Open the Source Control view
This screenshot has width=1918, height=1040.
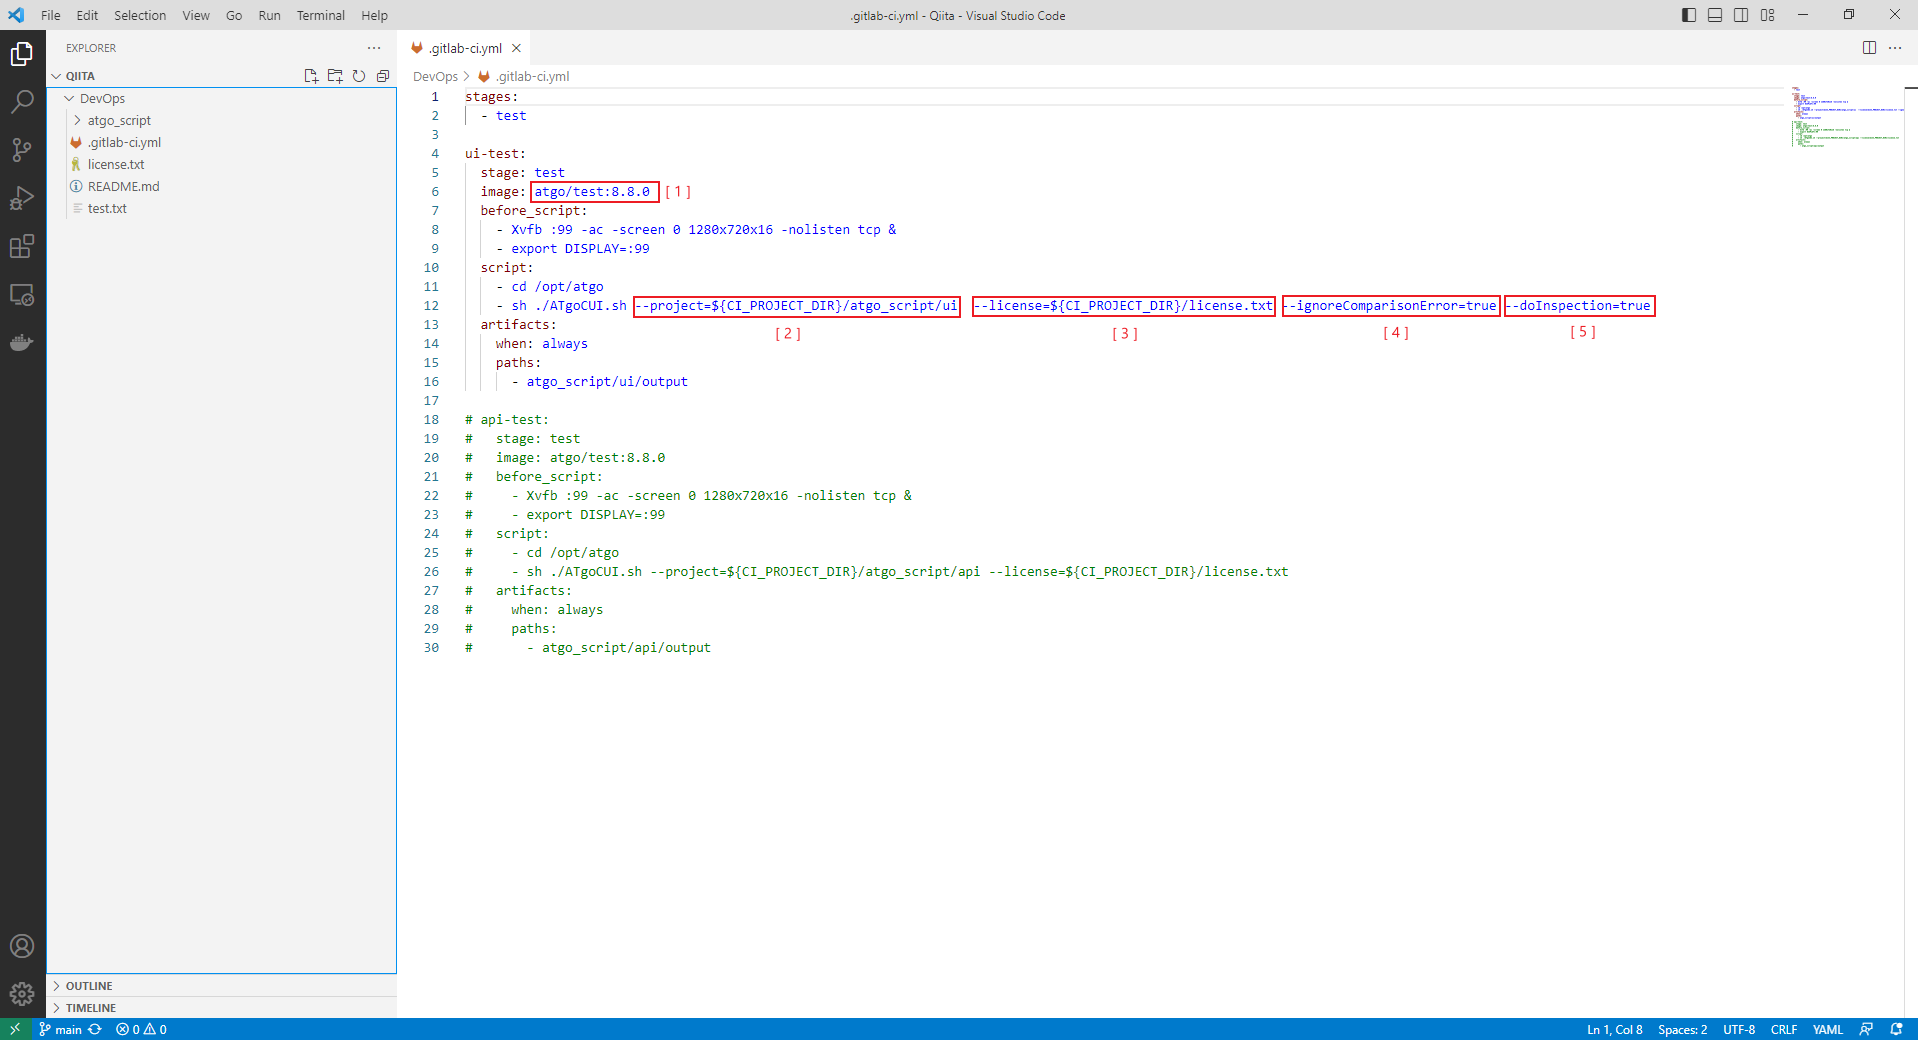click(x=22, y=150)
